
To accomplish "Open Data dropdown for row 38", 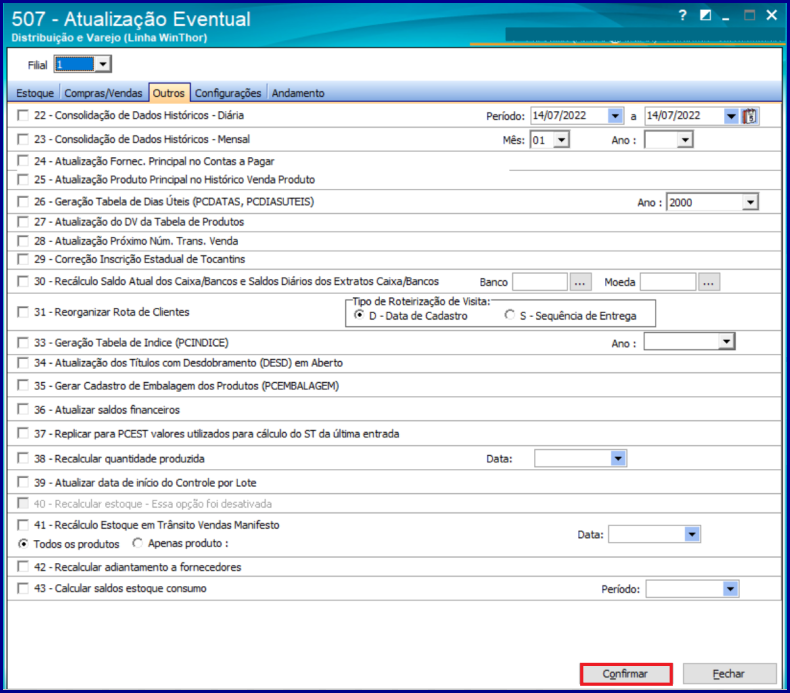I will 618,458.
